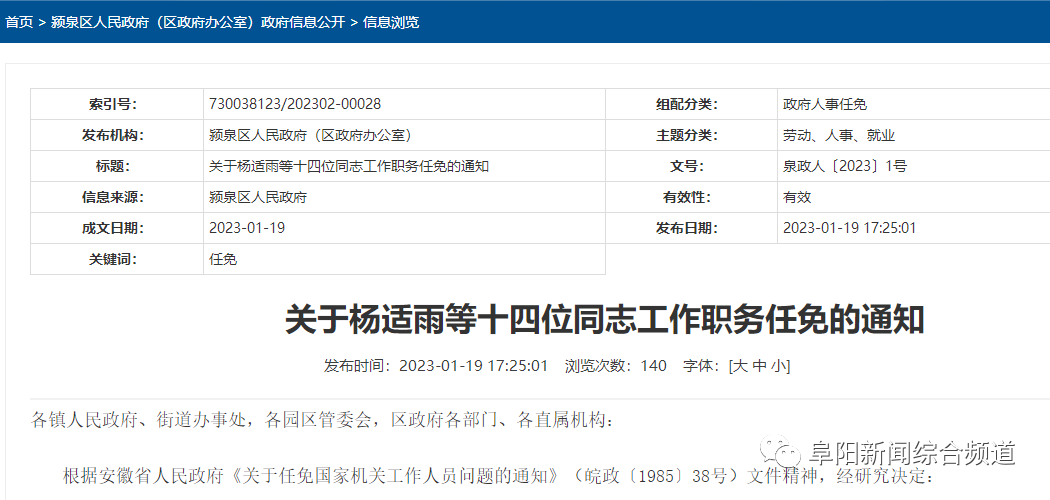Click the 成文日期 label cell
The width and height of the screenshot is (1050, 500).
(117, 228)
